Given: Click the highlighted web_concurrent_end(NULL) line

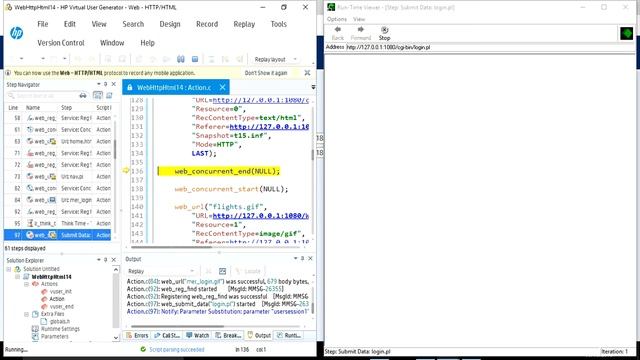Looking at the screenshot, I should tap(219, 171).
